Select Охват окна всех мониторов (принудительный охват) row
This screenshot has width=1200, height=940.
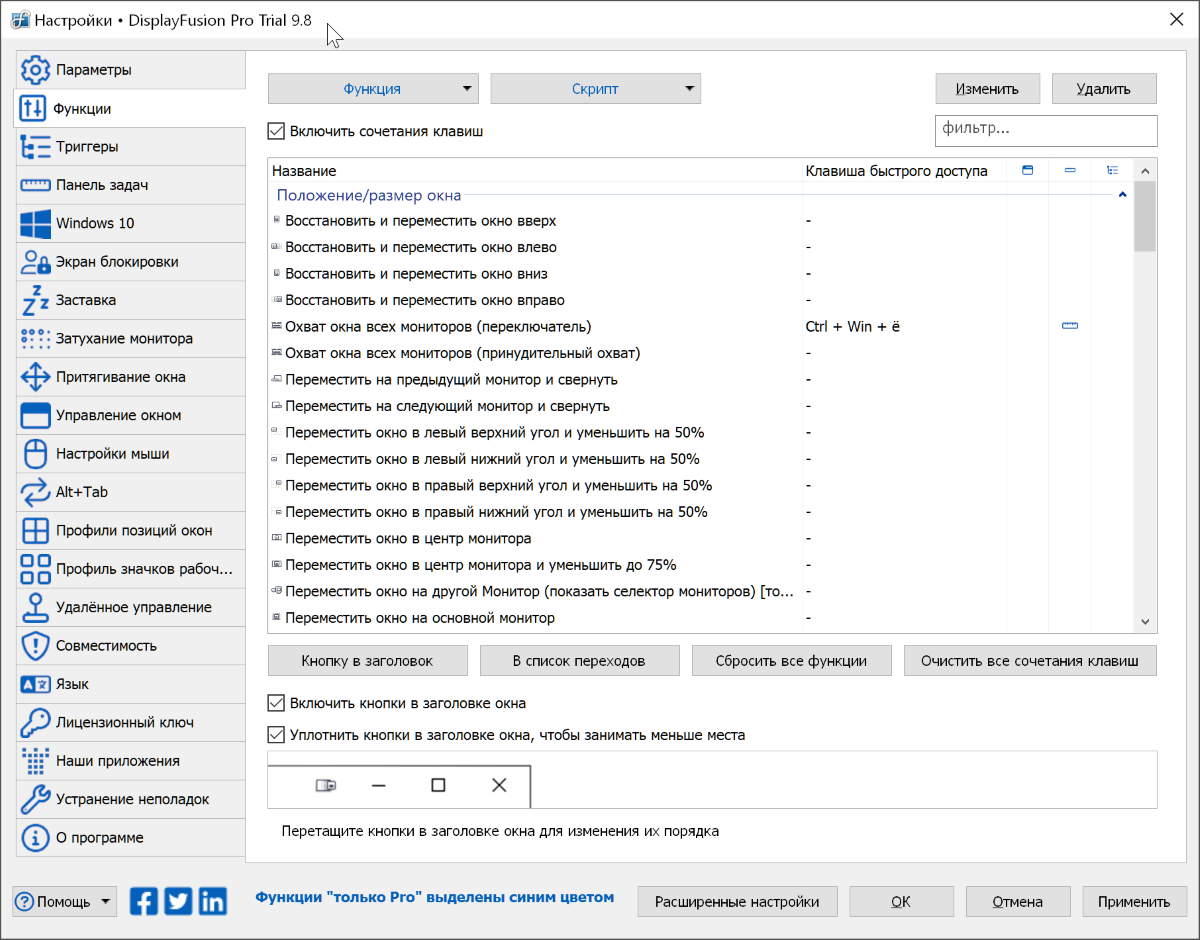[x=700, y=353]
